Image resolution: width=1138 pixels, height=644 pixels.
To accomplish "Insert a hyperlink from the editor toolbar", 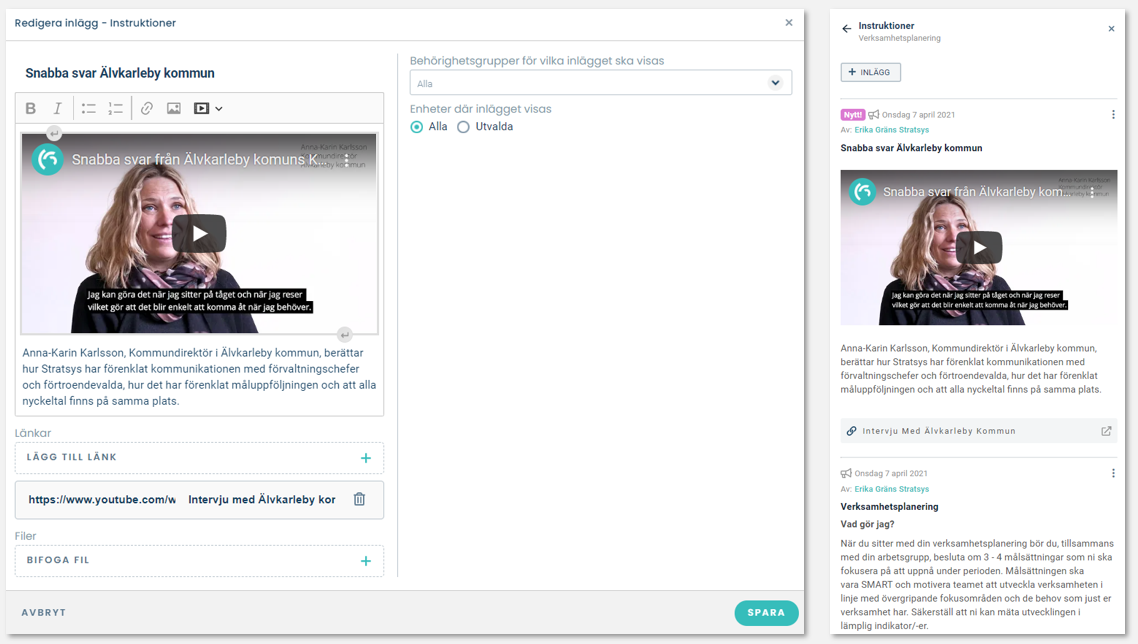I will coord(147,108).
